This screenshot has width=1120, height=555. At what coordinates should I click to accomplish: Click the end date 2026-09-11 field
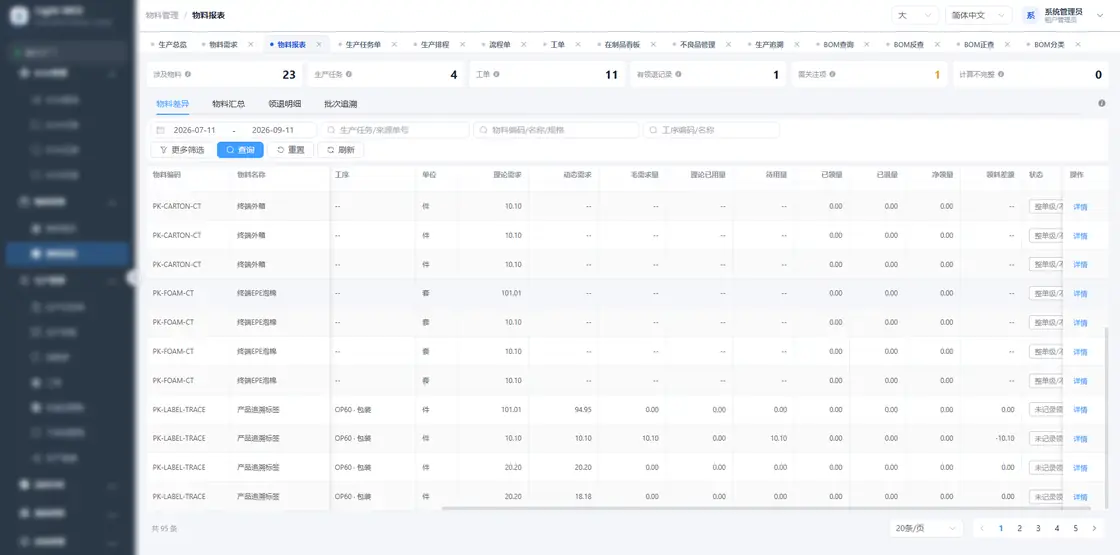coord(273,130)
